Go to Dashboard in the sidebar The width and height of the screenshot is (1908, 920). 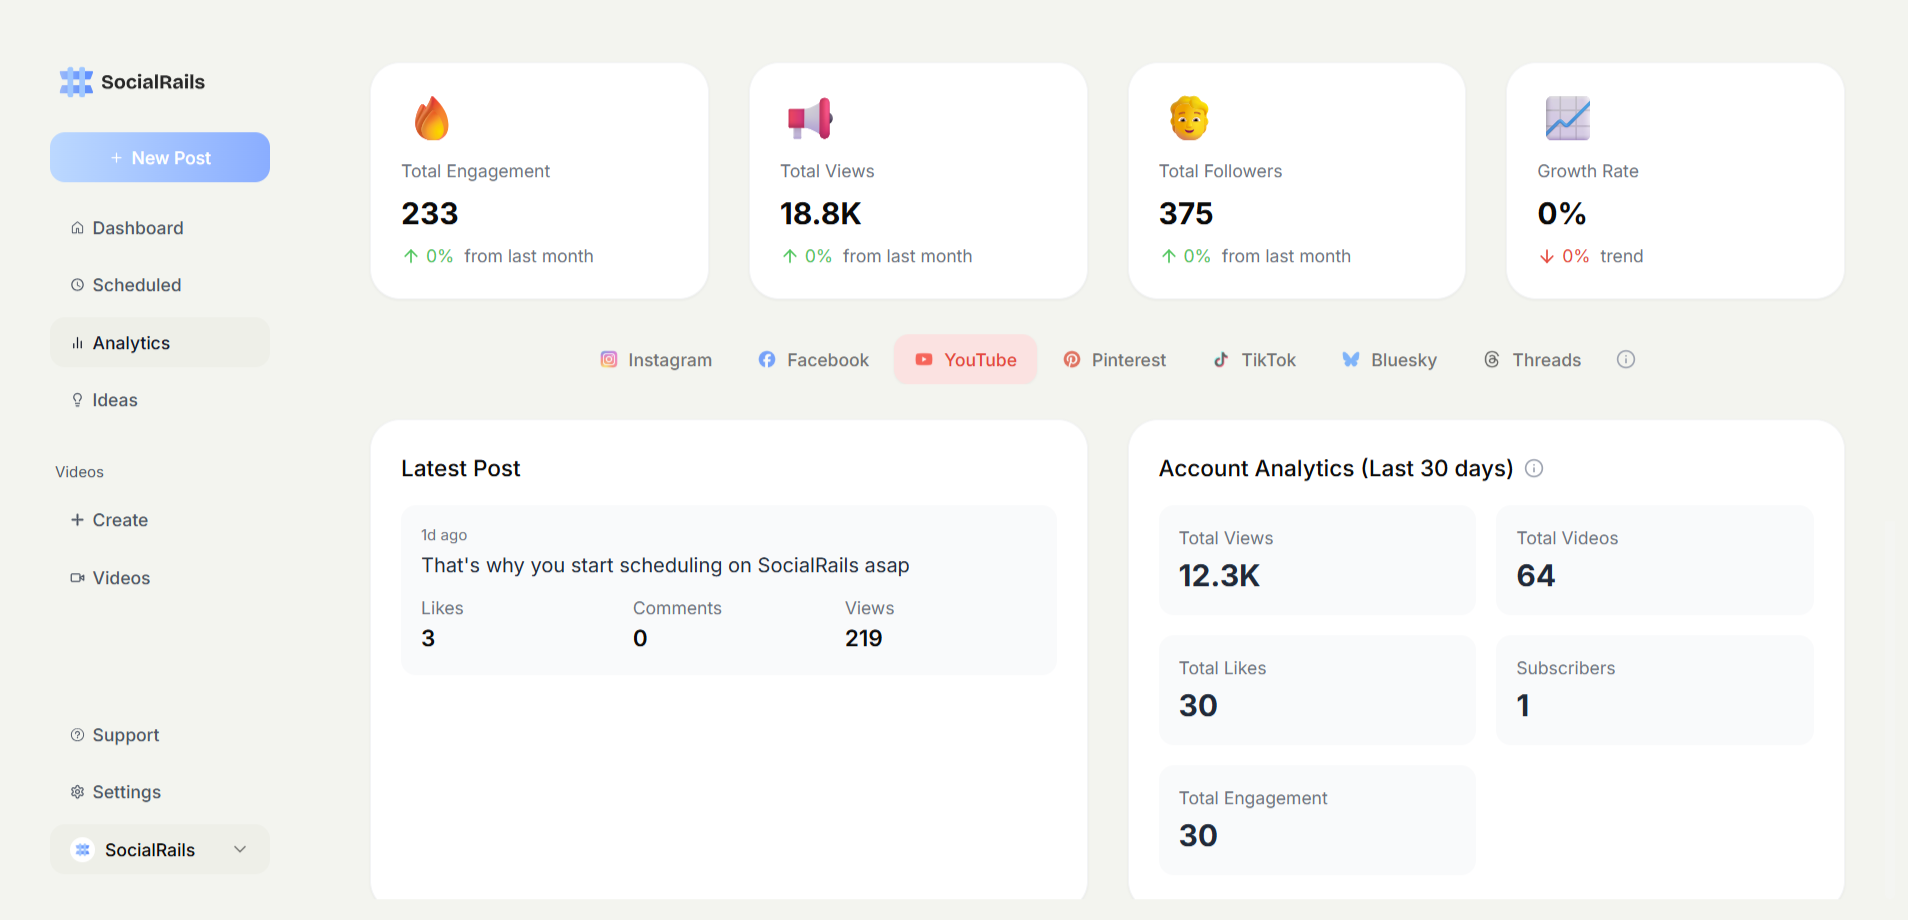point(160,228)
